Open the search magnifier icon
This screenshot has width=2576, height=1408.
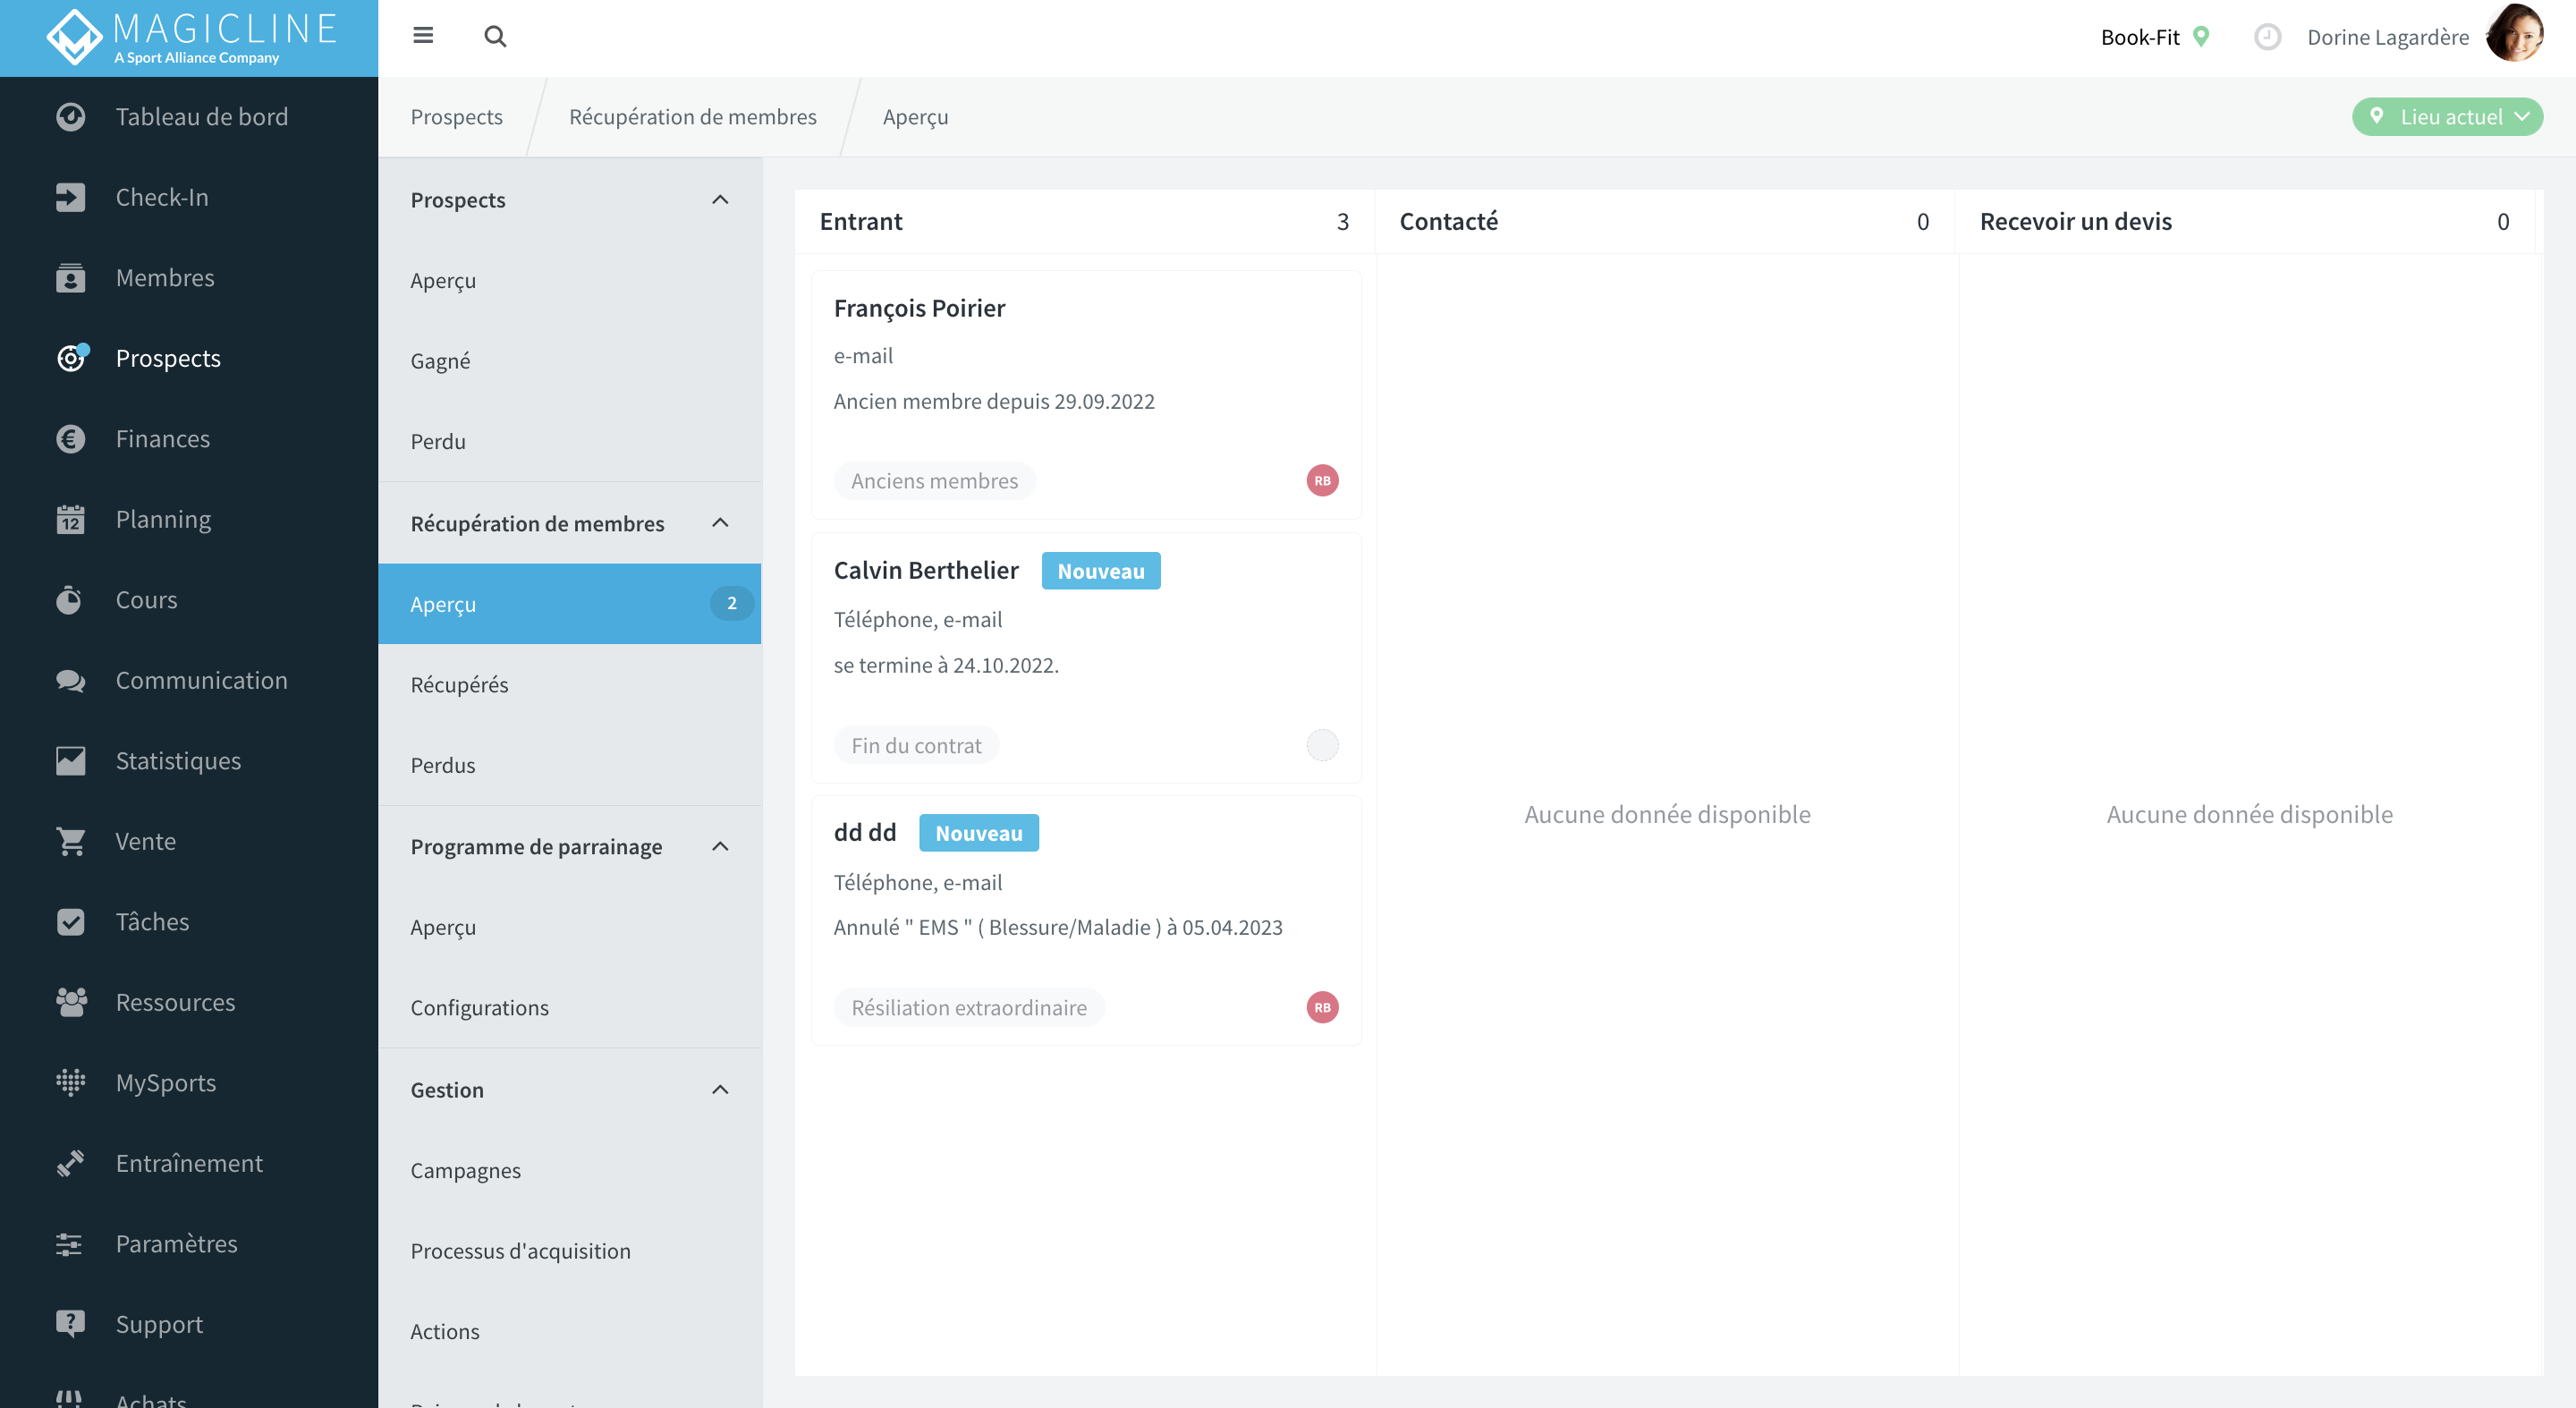(495, 36)
